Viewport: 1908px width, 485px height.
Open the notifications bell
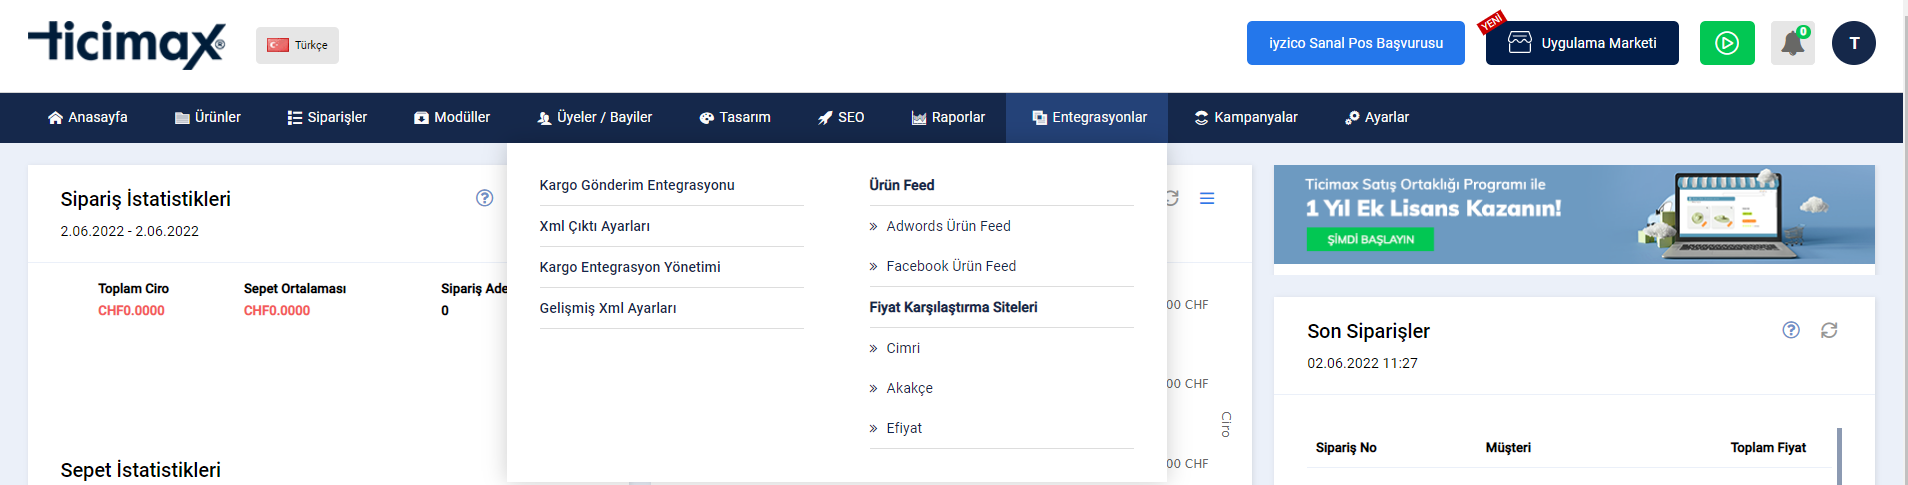(x=1792, y=43)
